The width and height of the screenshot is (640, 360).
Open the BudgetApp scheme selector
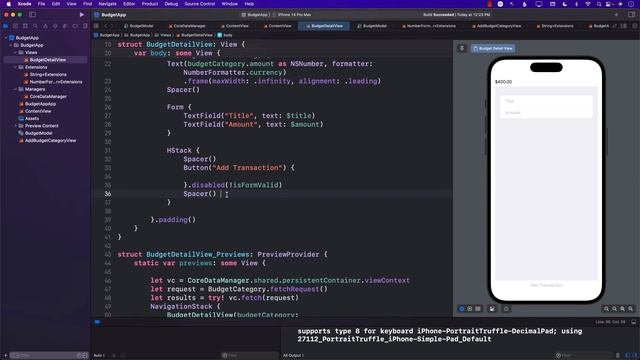[x=255, y=15]
